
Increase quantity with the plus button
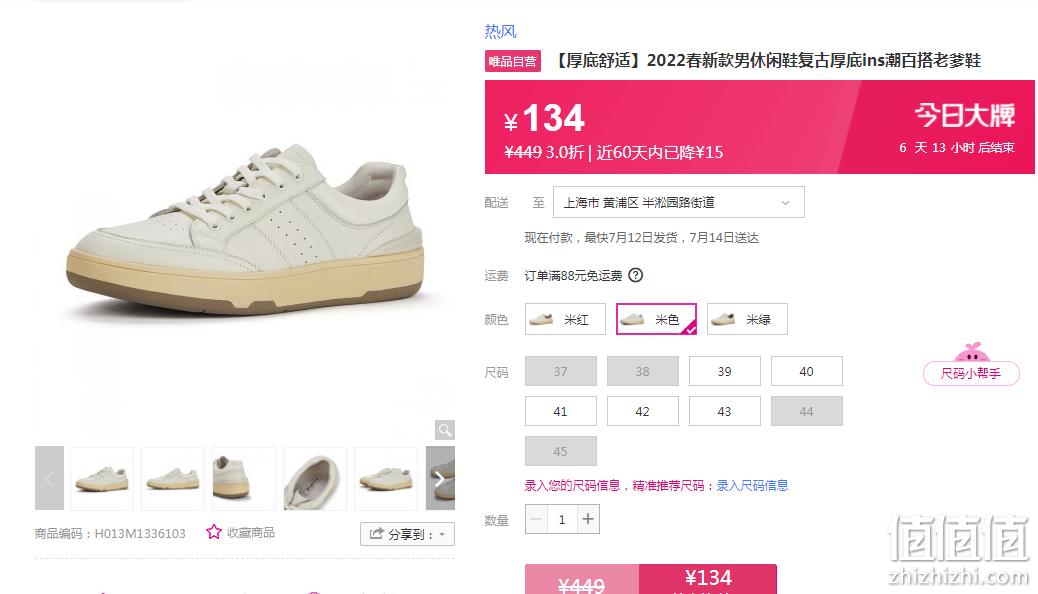pyautogui.click(x=588, y=519)
